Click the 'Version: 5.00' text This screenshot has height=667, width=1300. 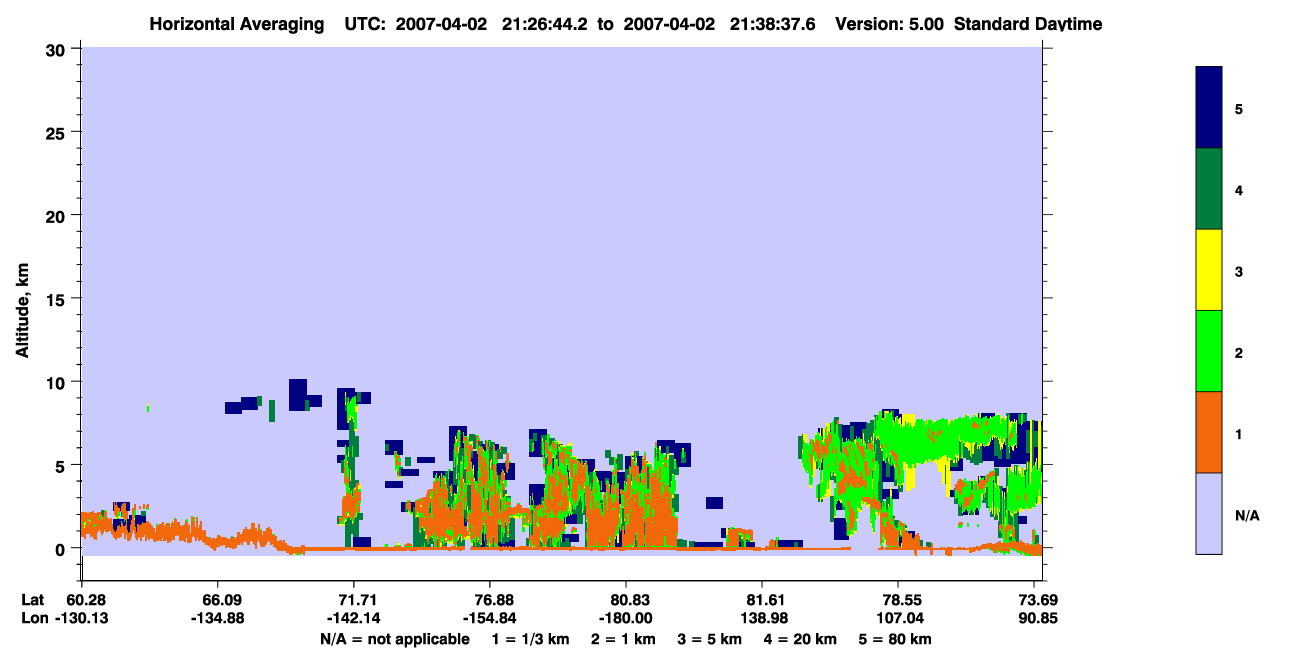click(x=892, y=23)
